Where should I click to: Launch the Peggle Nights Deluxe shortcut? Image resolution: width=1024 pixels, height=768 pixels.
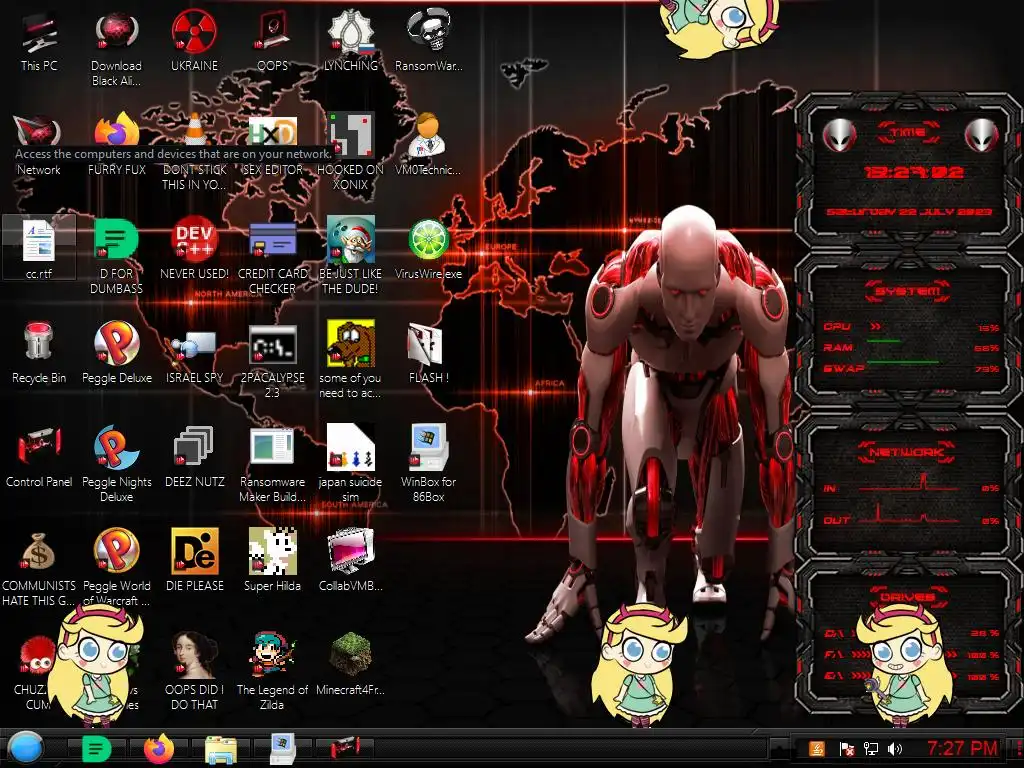point(116,464)
